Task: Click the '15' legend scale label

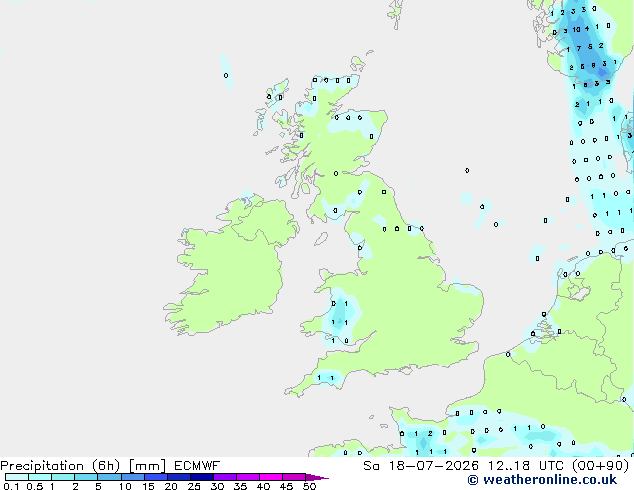Action: (148, 486)
